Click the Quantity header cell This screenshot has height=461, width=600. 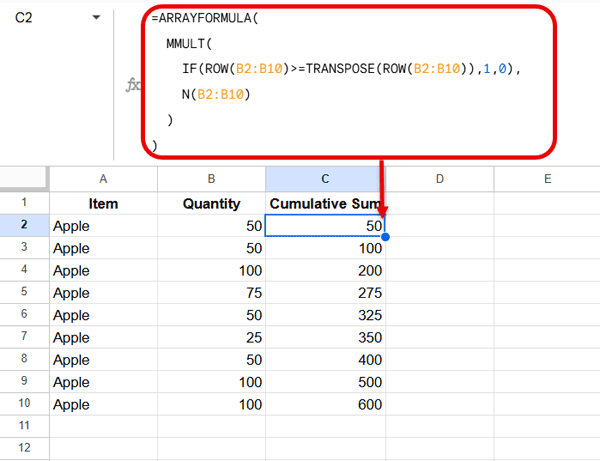[x=211, y=204]
